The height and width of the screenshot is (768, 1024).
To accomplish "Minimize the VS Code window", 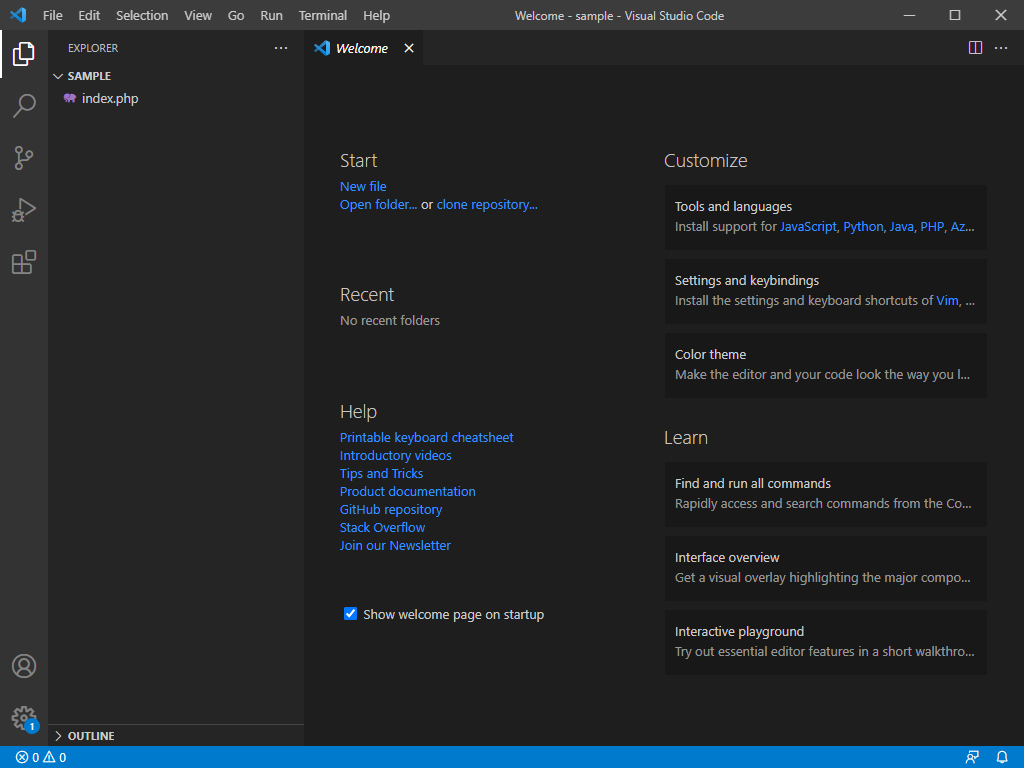I will pos(909,15).
